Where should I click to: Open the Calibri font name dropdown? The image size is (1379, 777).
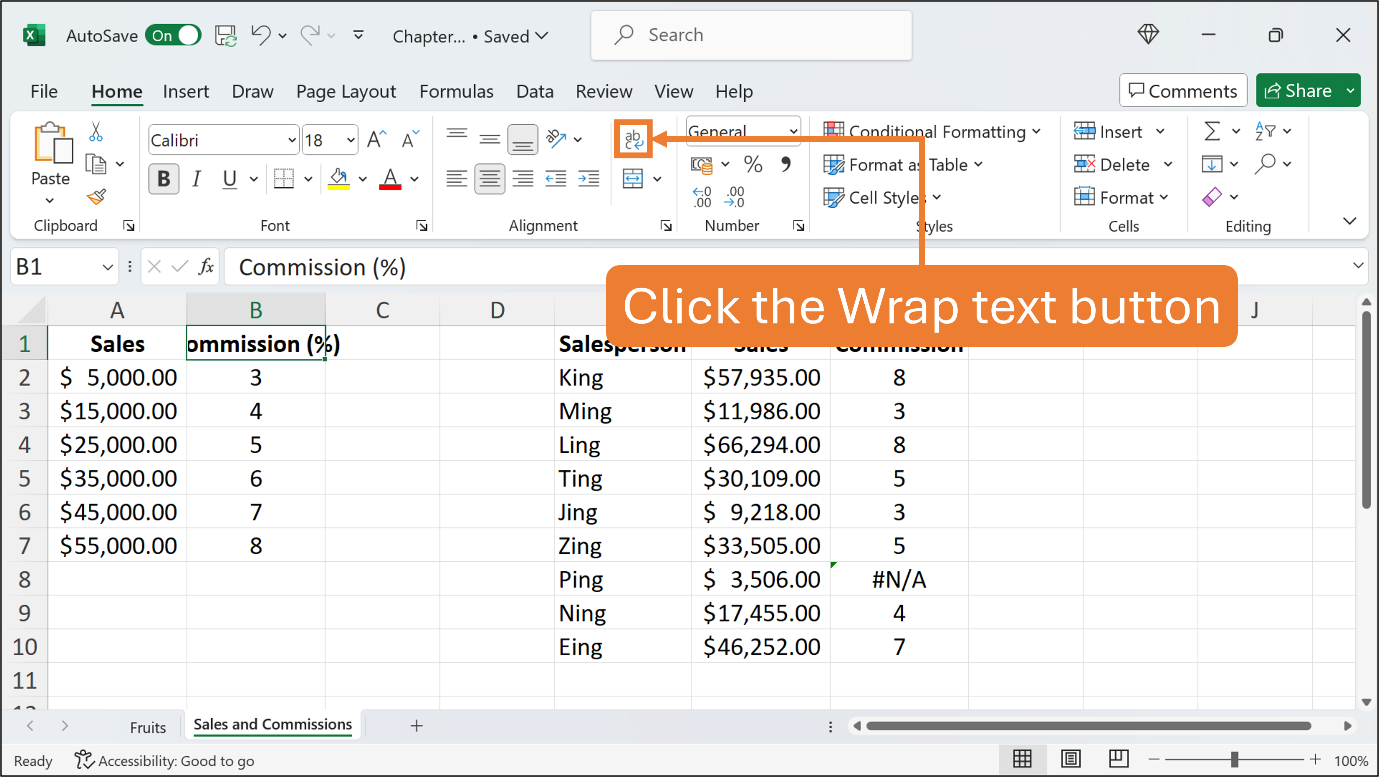tap(292, 140)
